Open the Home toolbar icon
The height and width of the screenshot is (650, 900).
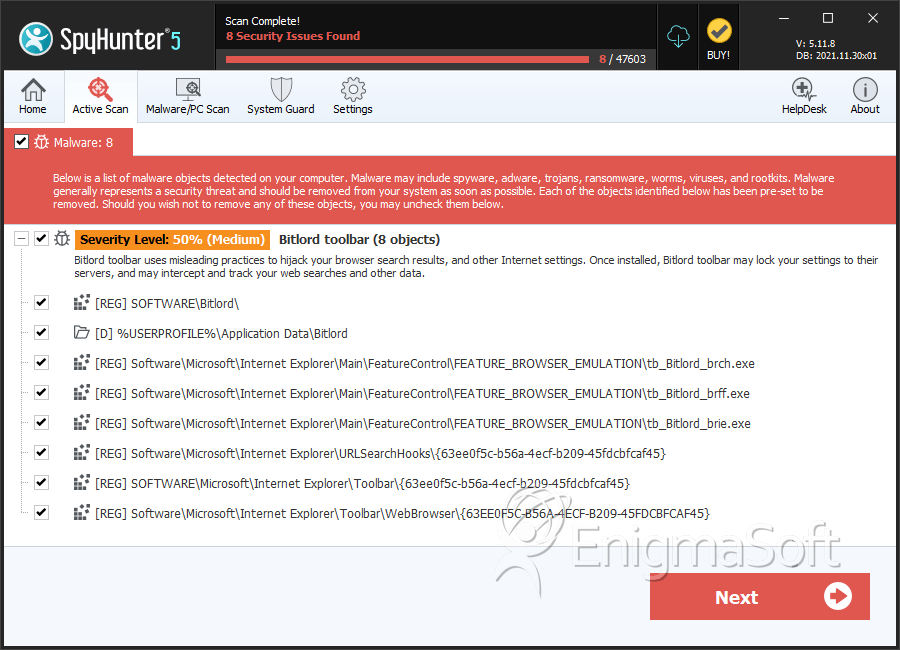tap(33, 96)
